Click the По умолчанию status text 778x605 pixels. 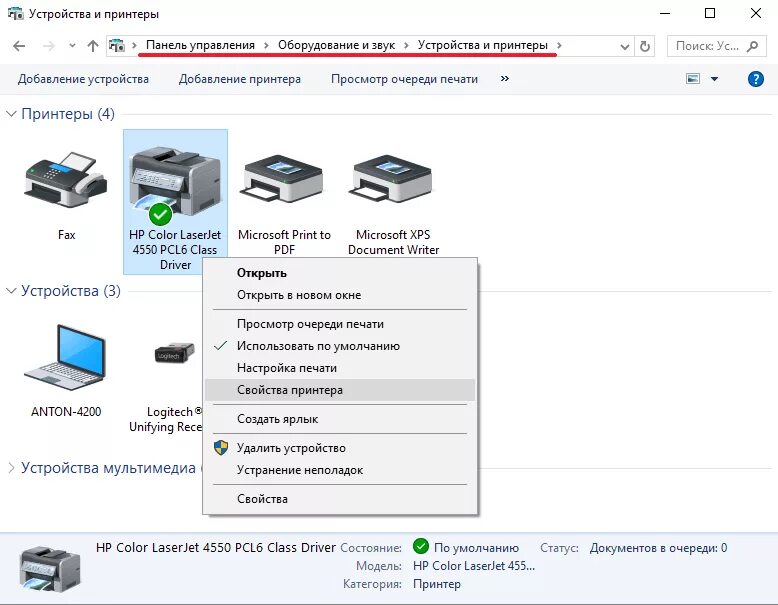click(476, 548)
